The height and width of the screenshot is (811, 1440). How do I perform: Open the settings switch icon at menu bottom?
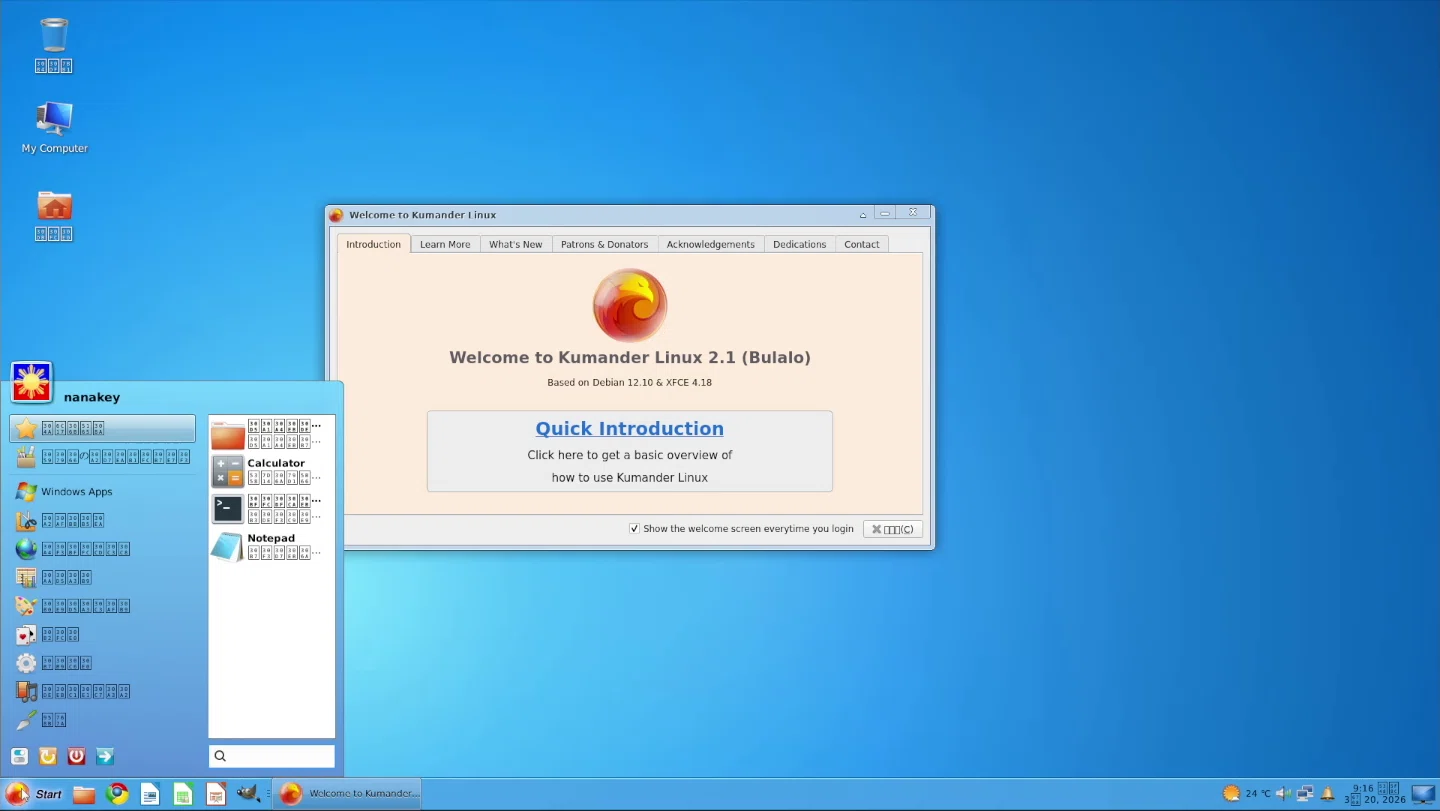click(x=19, y=757)
